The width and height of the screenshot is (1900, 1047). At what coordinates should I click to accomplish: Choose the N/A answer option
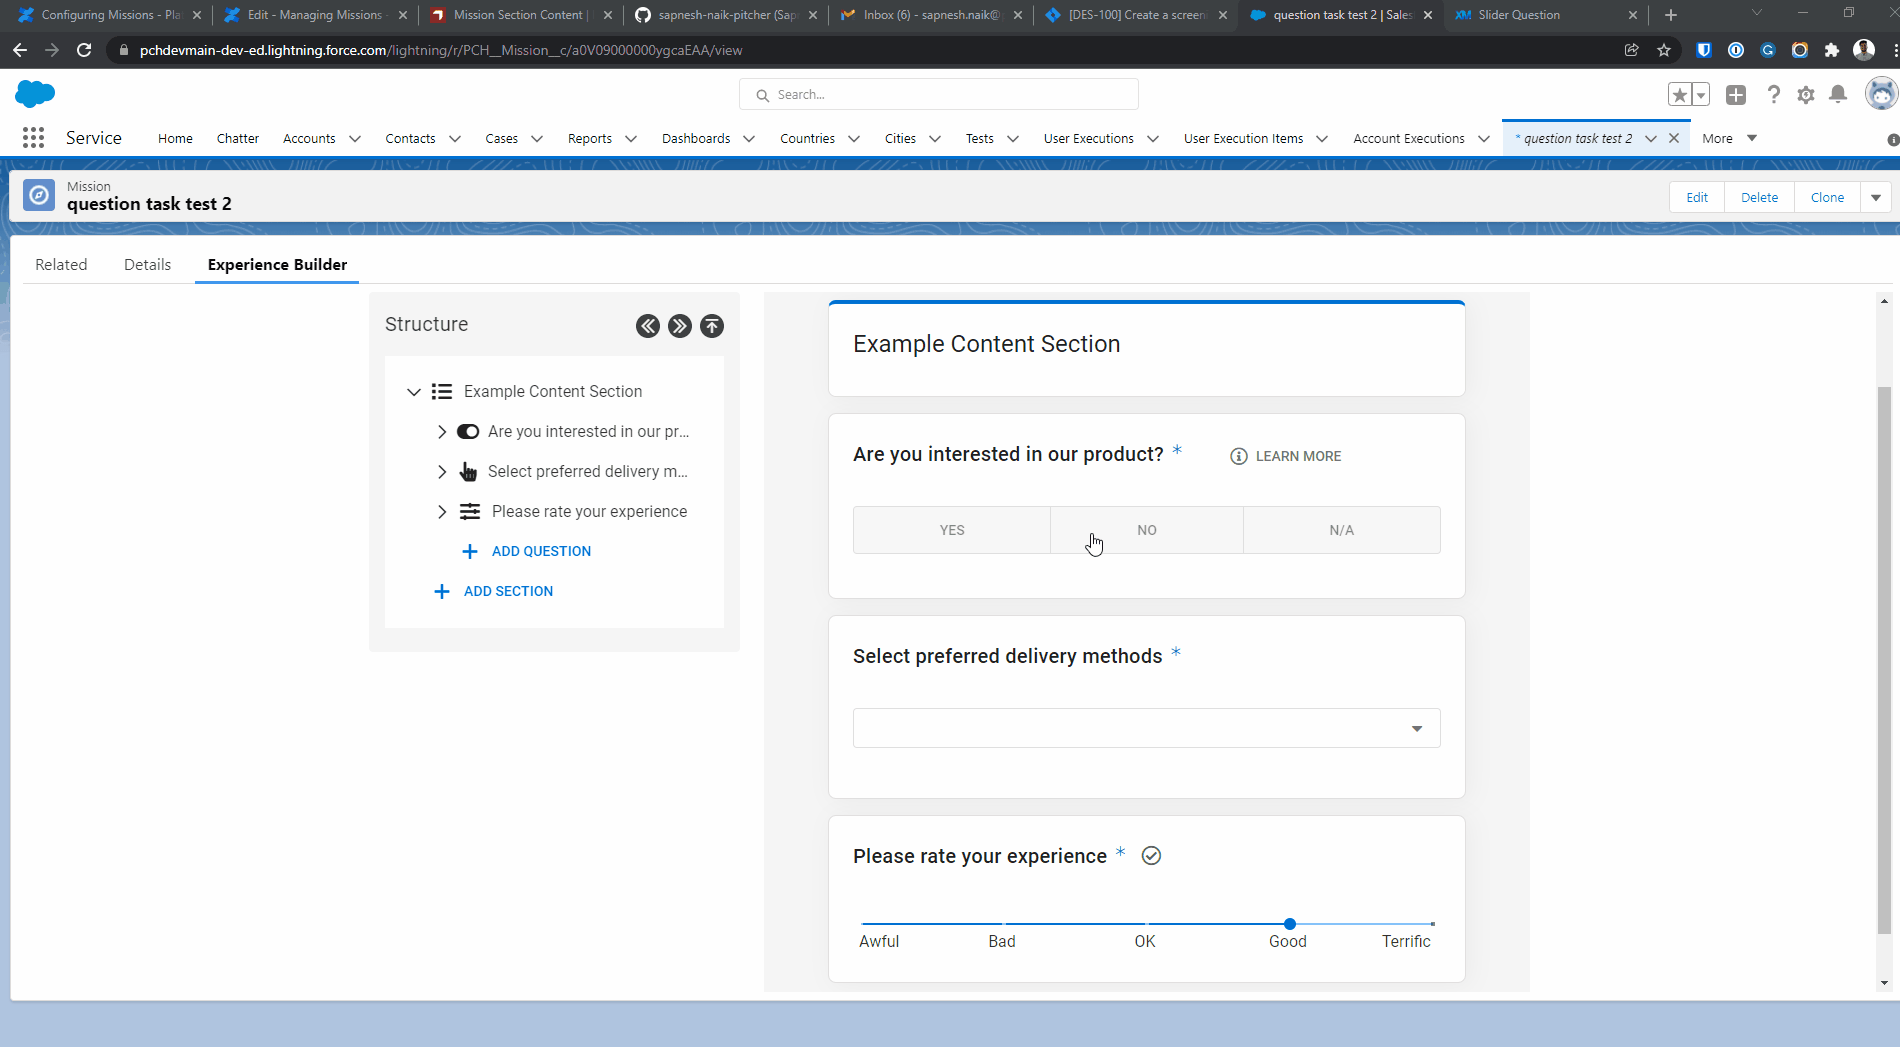pos(1342,530)
